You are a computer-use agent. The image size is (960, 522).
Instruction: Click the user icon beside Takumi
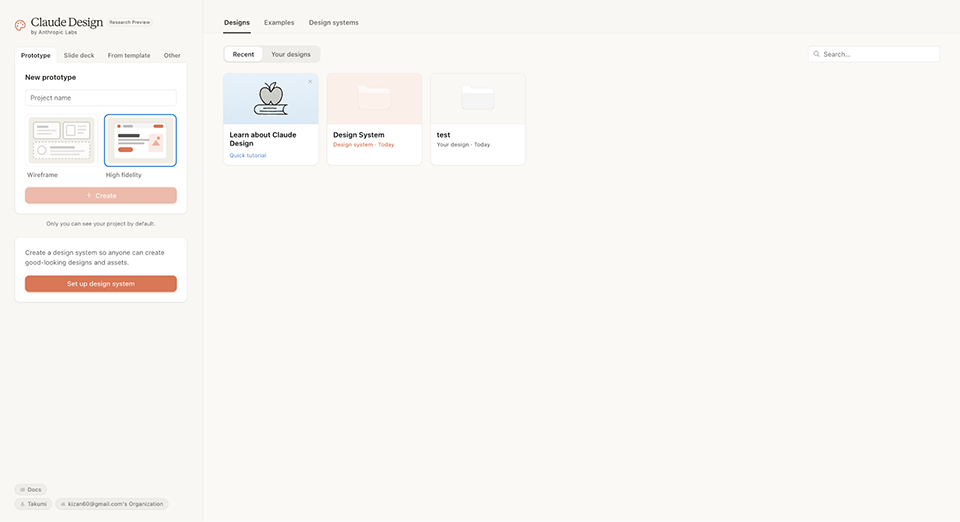23,504
